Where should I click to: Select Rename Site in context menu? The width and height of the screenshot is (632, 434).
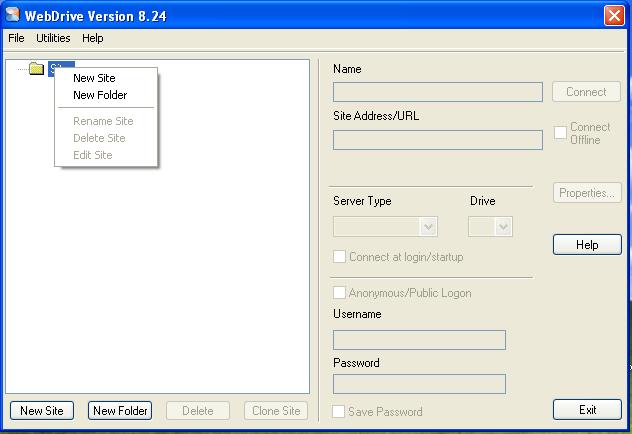[103, 121]
